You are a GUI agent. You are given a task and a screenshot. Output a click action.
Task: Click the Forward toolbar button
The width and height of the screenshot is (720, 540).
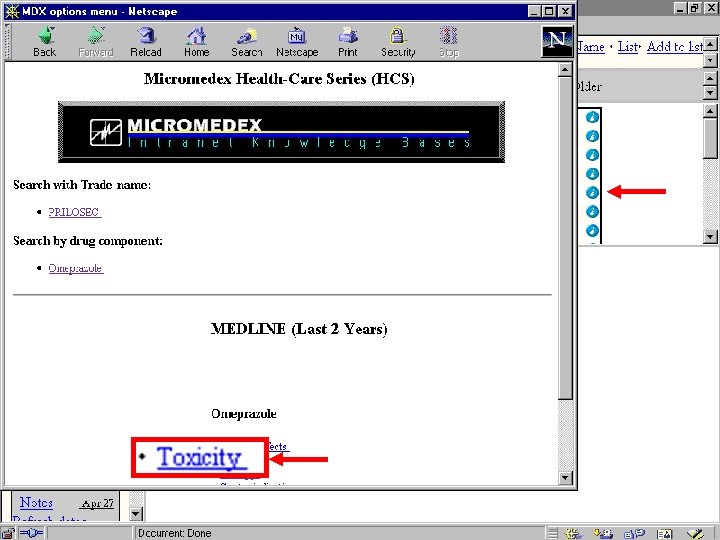[x=96, y=42]
